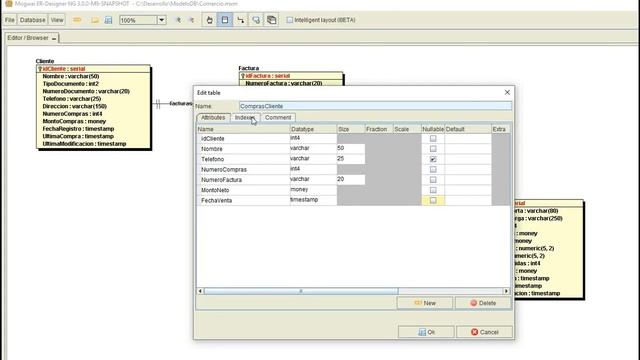Select the Entity tool in toolbar

[x=225, y=20]
